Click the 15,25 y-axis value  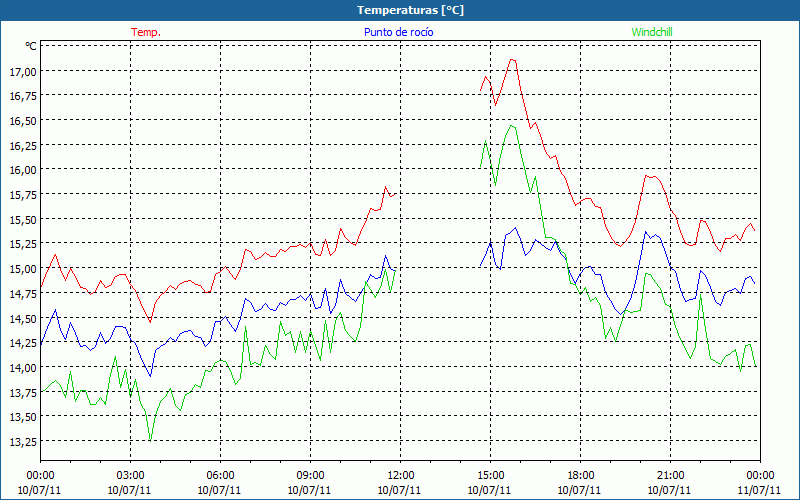(x=23, y=244)
